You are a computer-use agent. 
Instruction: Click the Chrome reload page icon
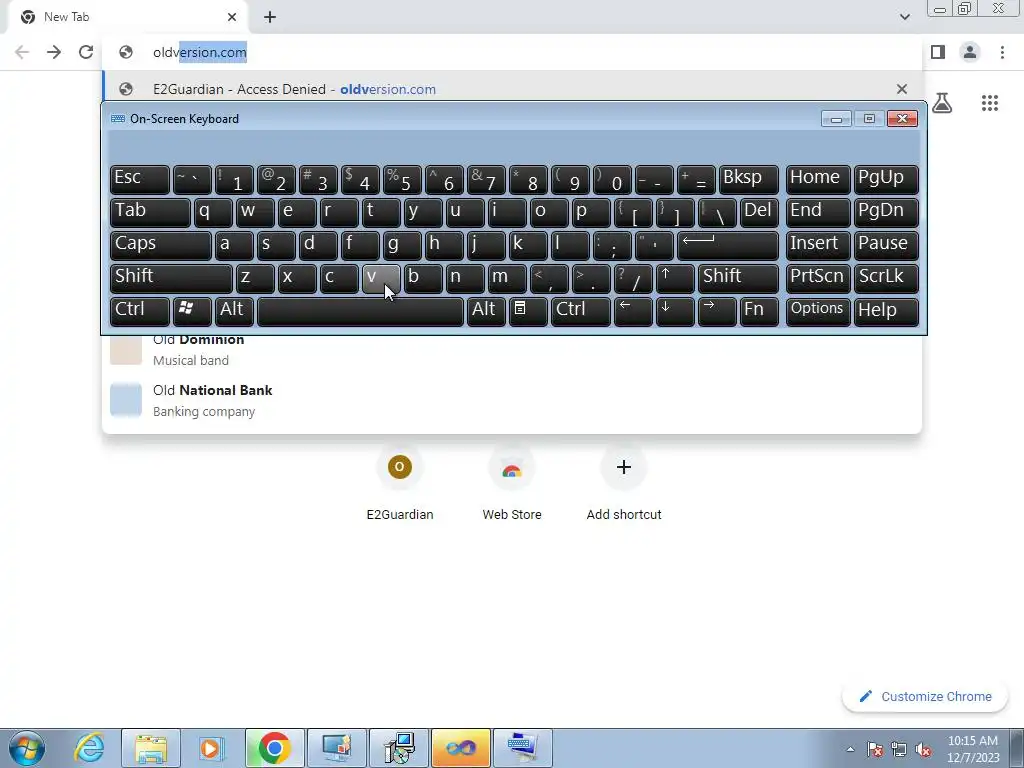pos(86,52)
